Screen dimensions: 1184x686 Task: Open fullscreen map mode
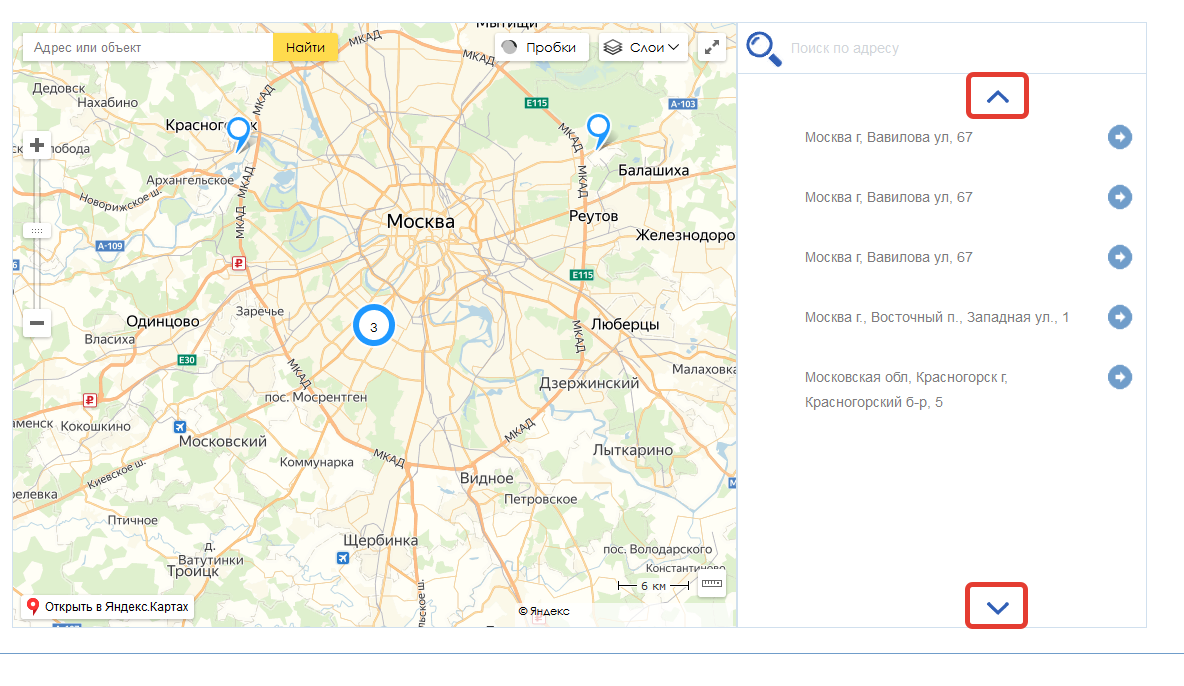(711, 48)
